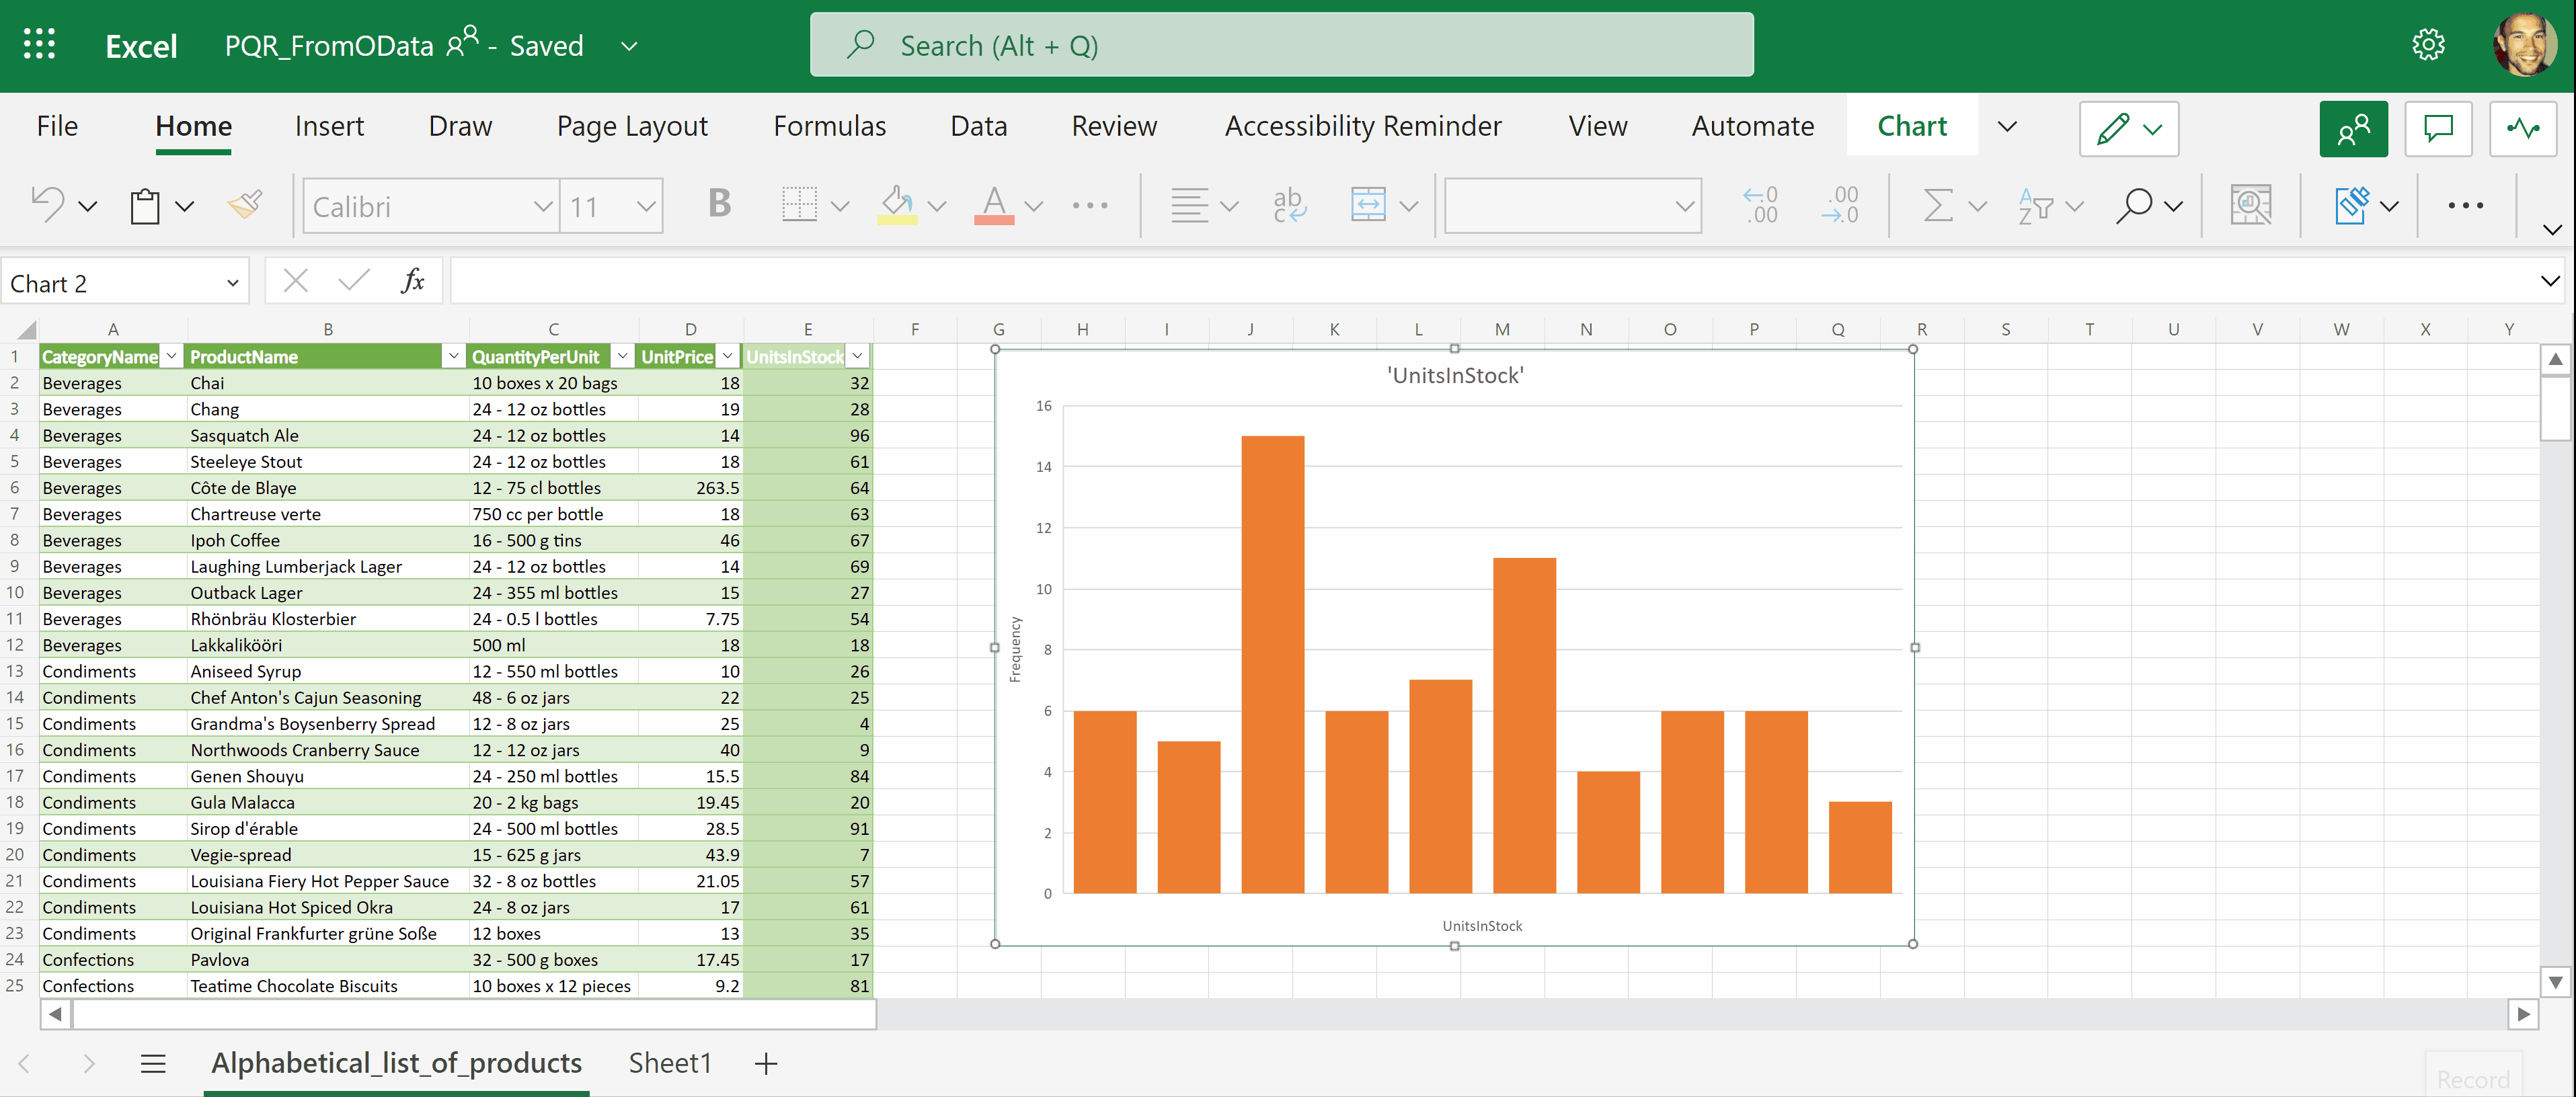Open the Comments panel icon
The width and height of the screenshot is (2576, 1097).
pos(2438,129)
